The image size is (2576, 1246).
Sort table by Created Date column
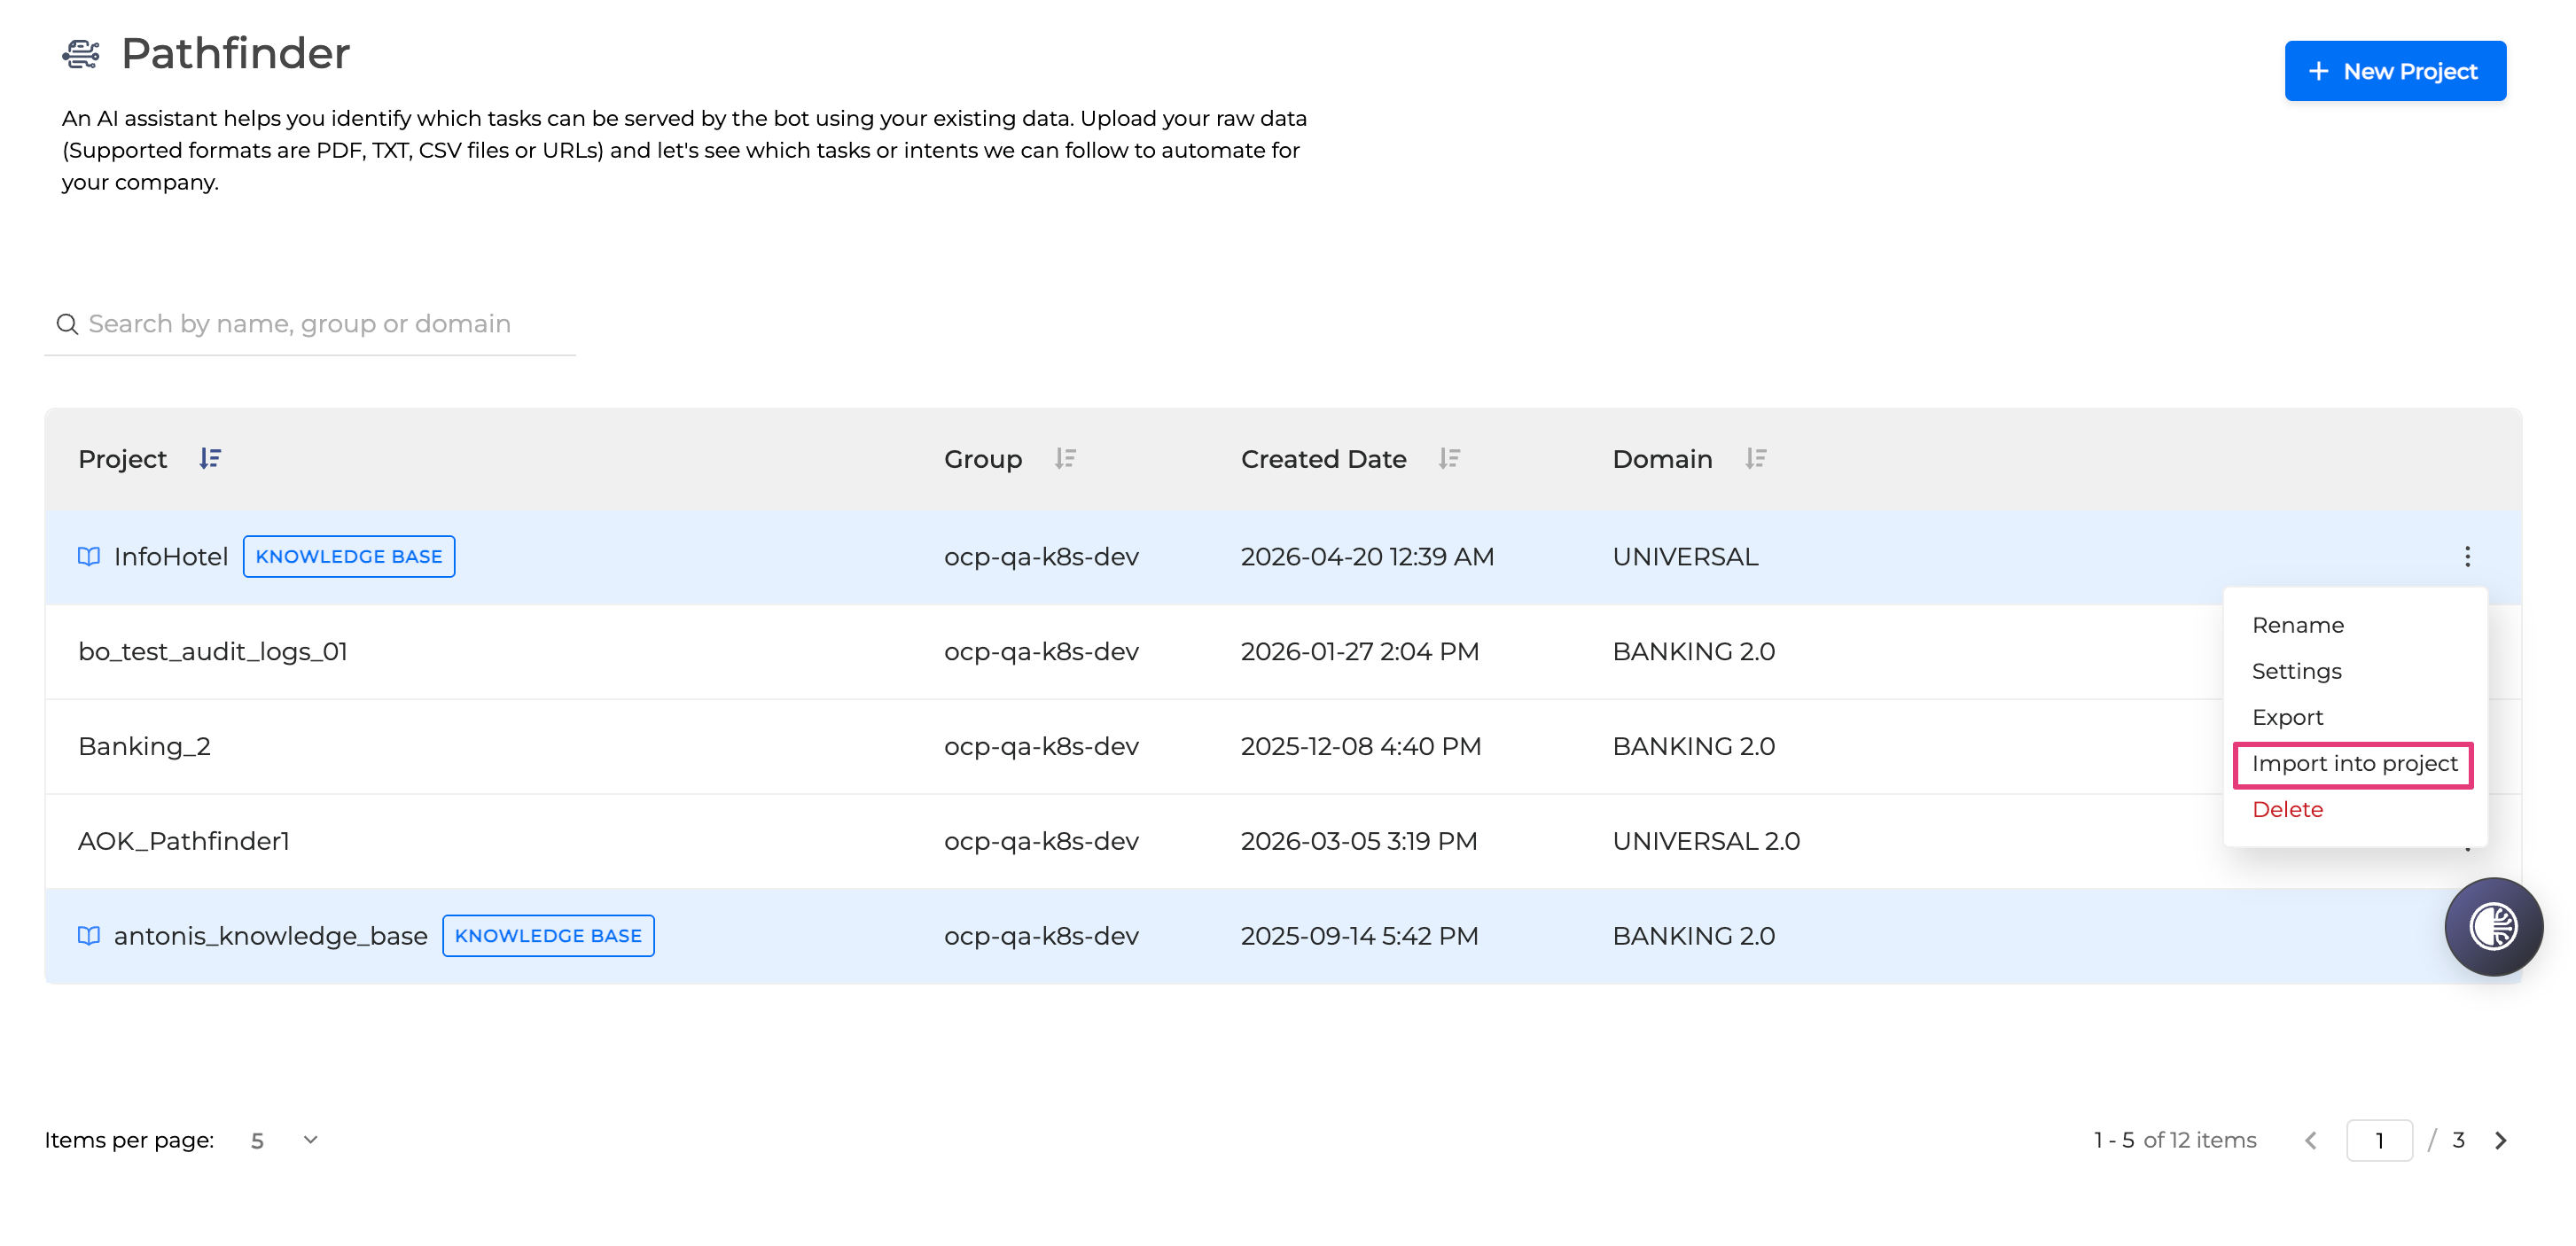(1449, 459)
